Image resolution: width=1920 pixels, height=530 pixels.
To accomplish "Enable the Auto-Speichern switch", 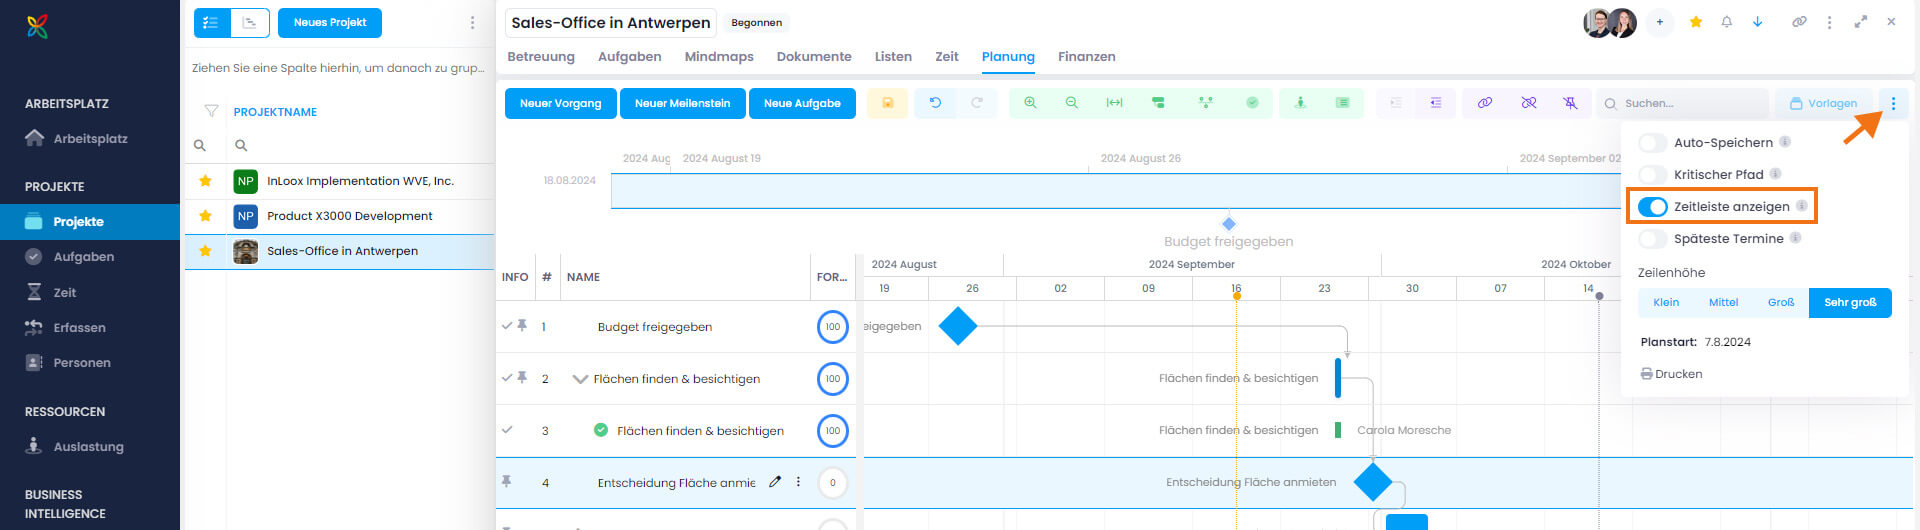I will (x=1653, y=143).
